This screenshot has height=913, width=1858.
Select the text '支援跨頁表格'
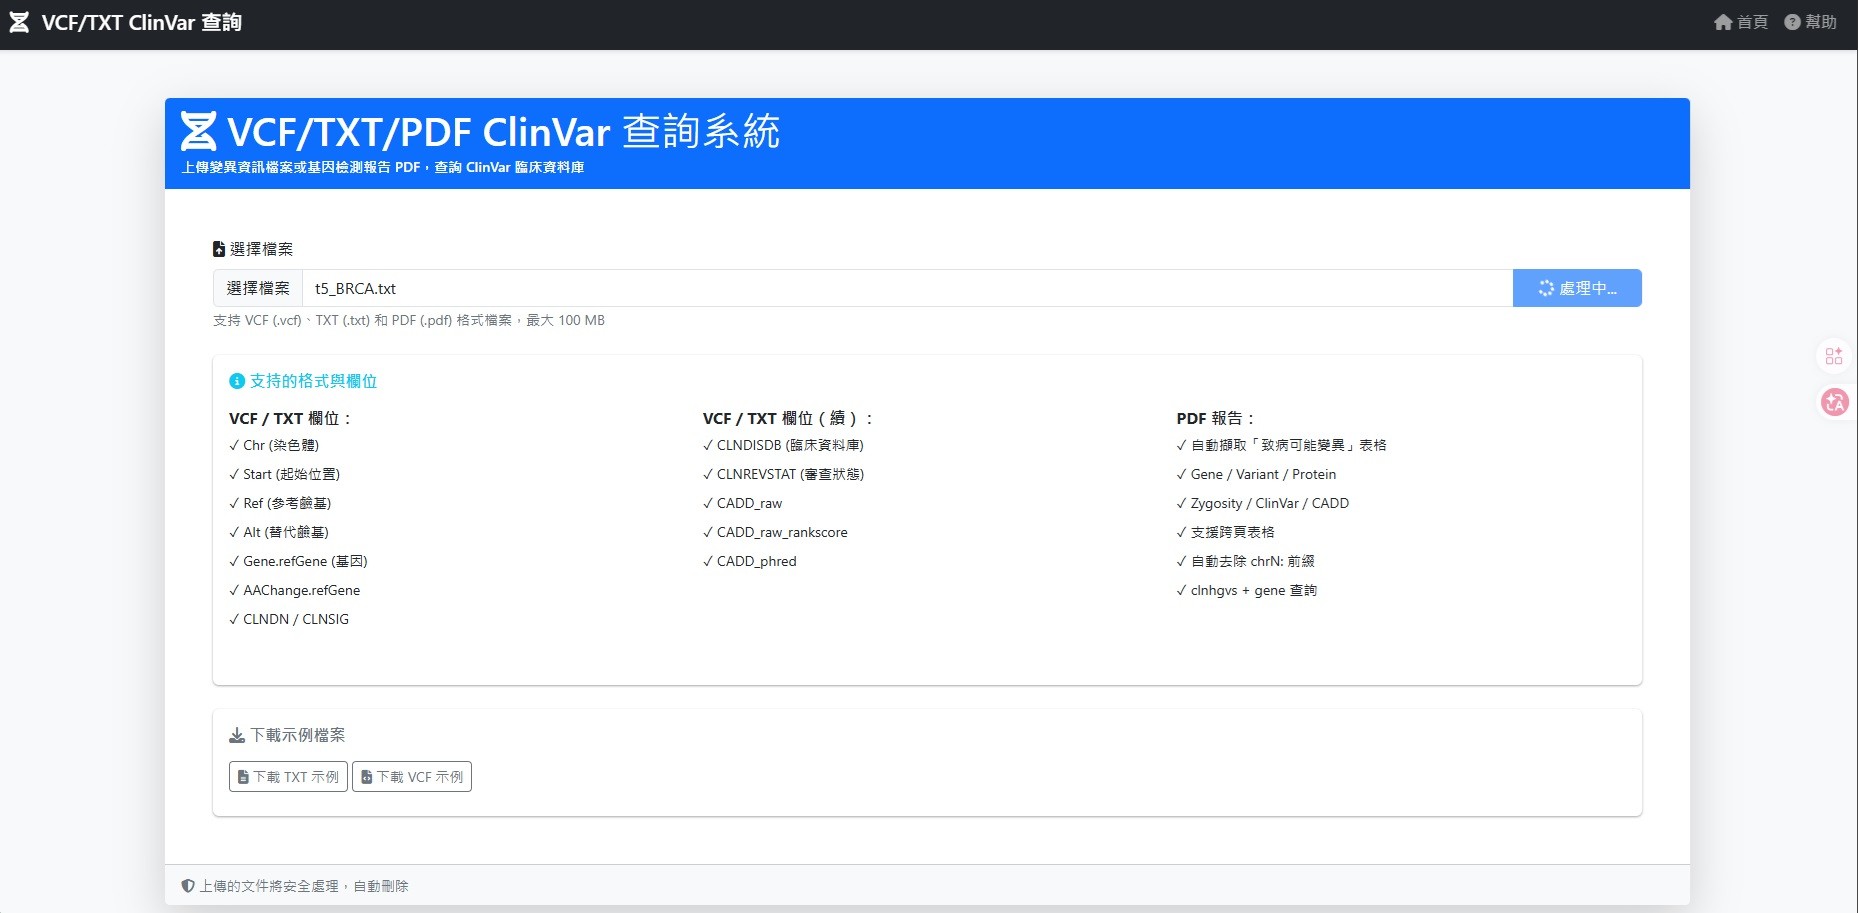(x=1232, y=532)
